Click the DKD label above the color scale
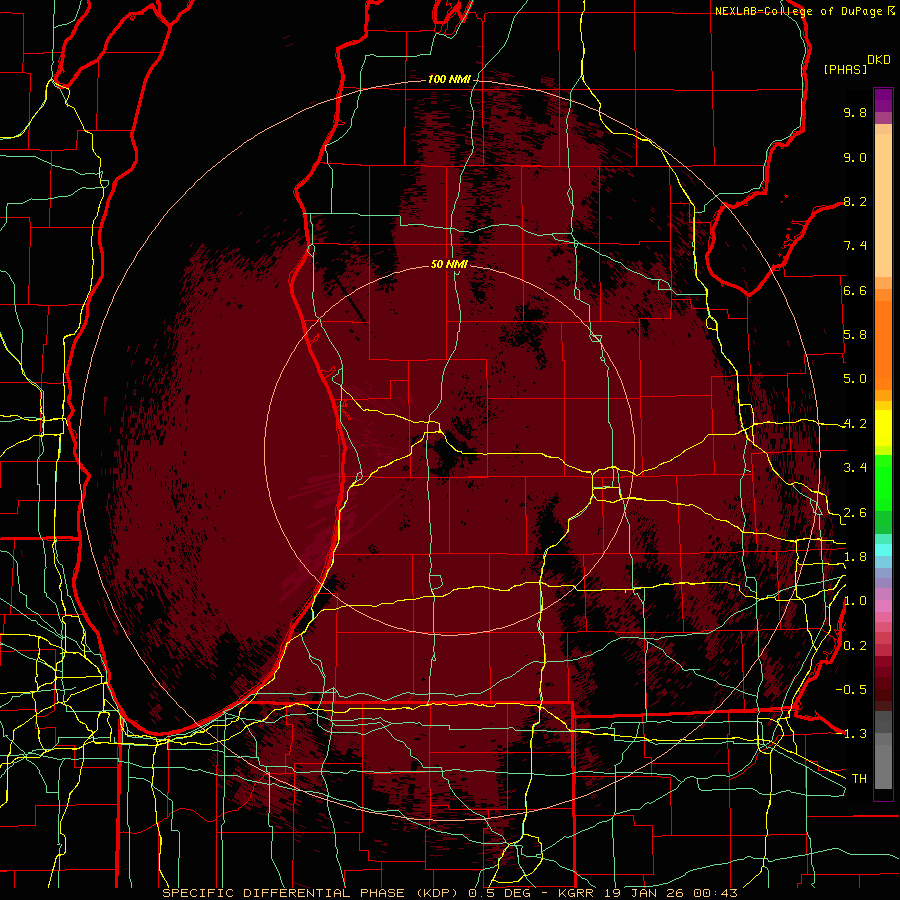 879,60
